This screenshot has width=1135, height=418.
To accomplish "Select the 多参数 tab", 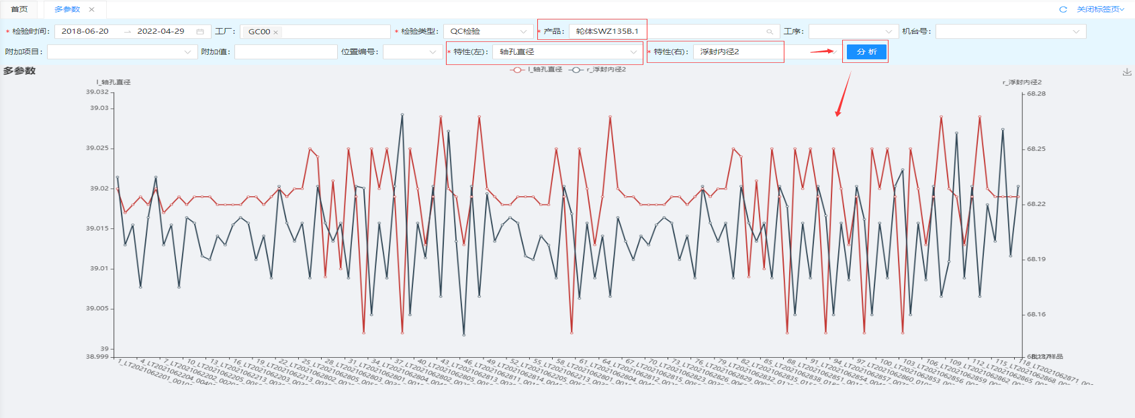I will tap(67, 9).
